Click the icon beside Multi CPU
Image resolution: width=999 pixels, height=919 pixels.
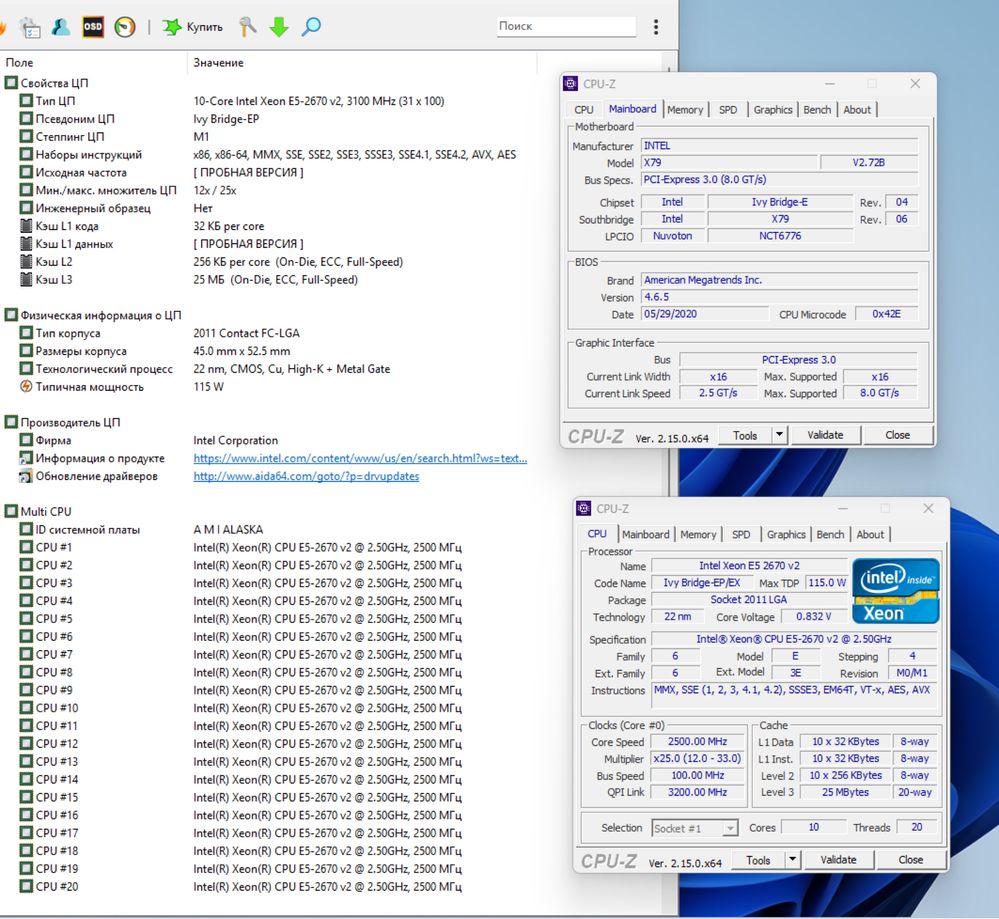click(x=11, y=511)
